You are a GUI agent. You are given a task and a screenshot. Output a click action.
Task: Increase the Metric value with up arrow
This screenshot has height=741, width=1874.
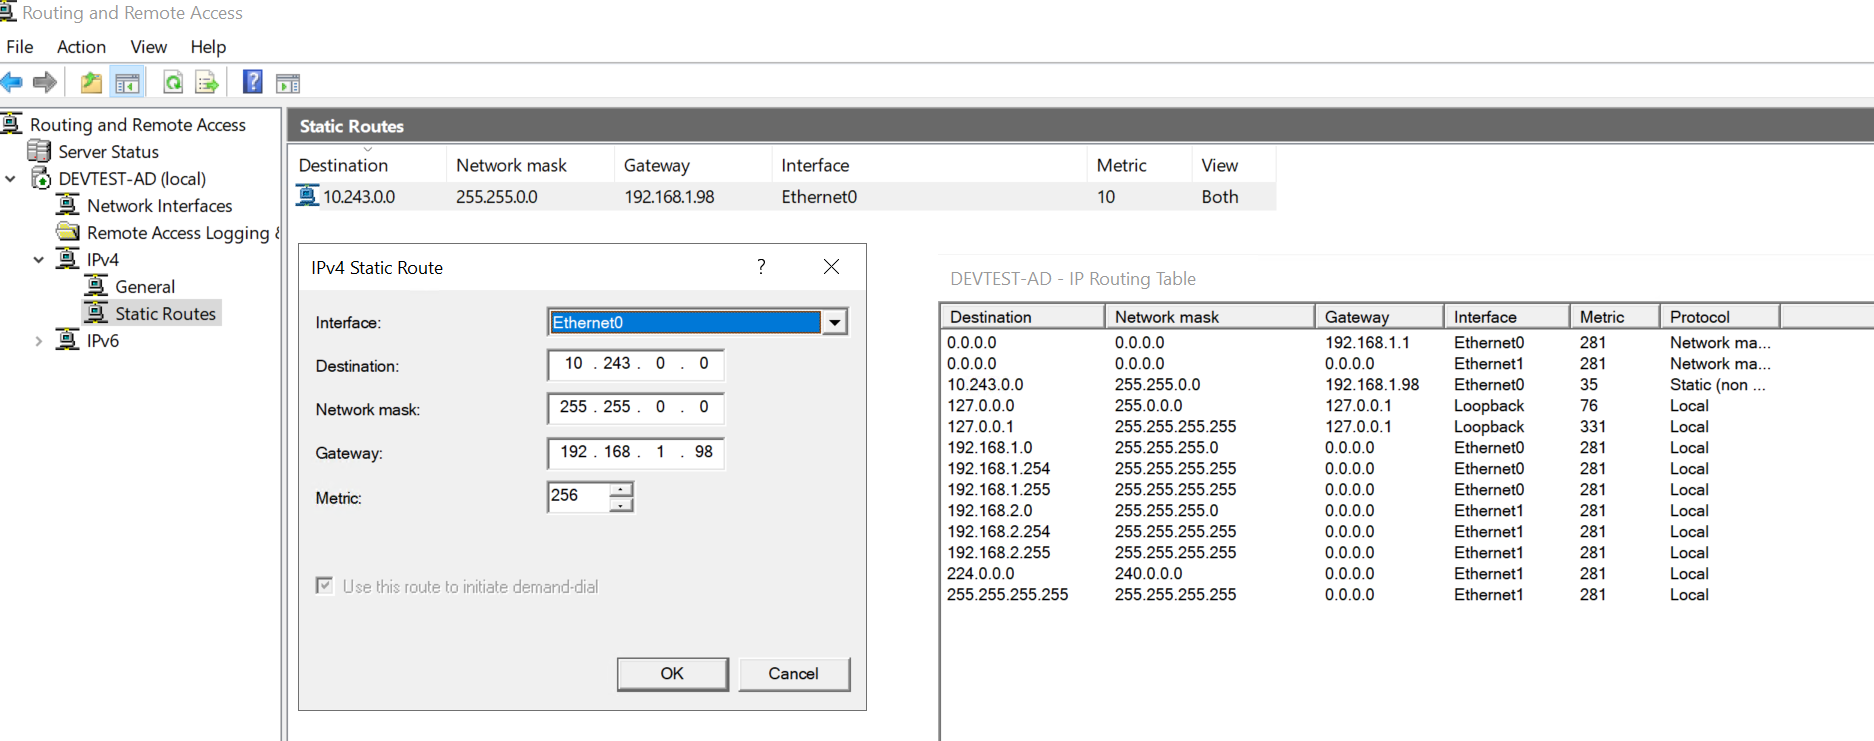621,490
